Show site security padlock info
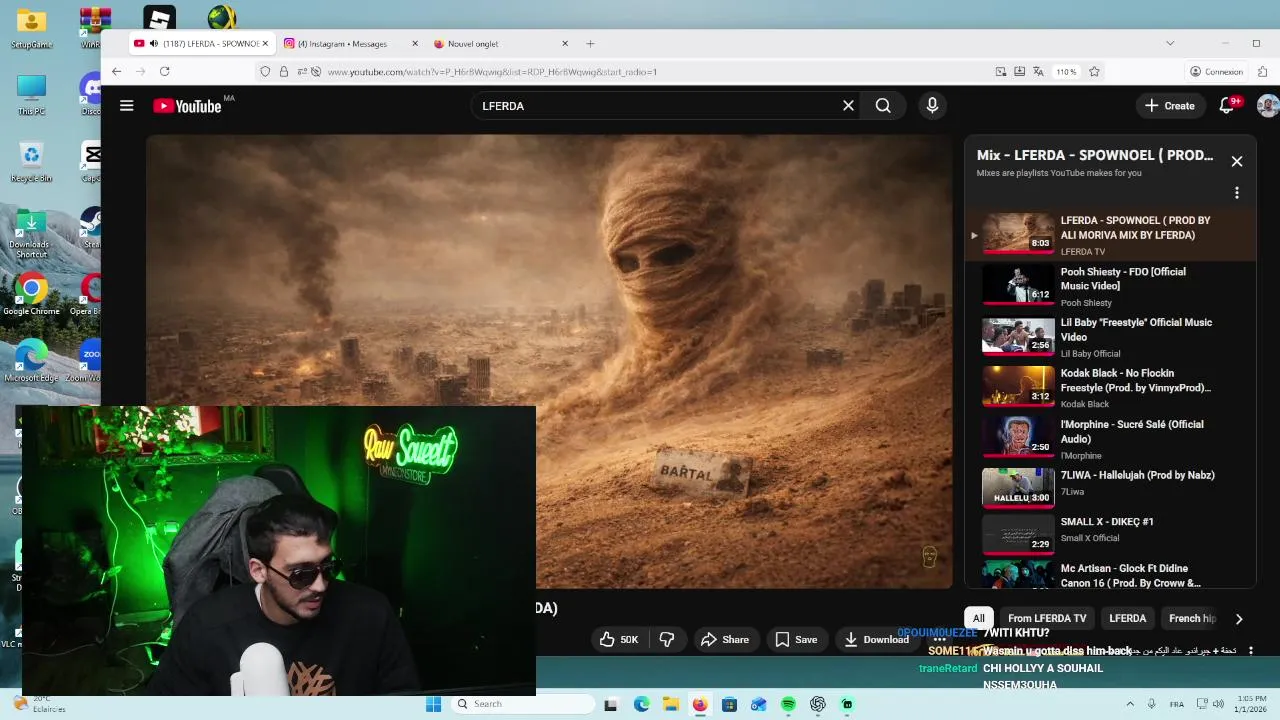Image resolution: width=1280 pixels, height=720 pixels. click(284, 71)
